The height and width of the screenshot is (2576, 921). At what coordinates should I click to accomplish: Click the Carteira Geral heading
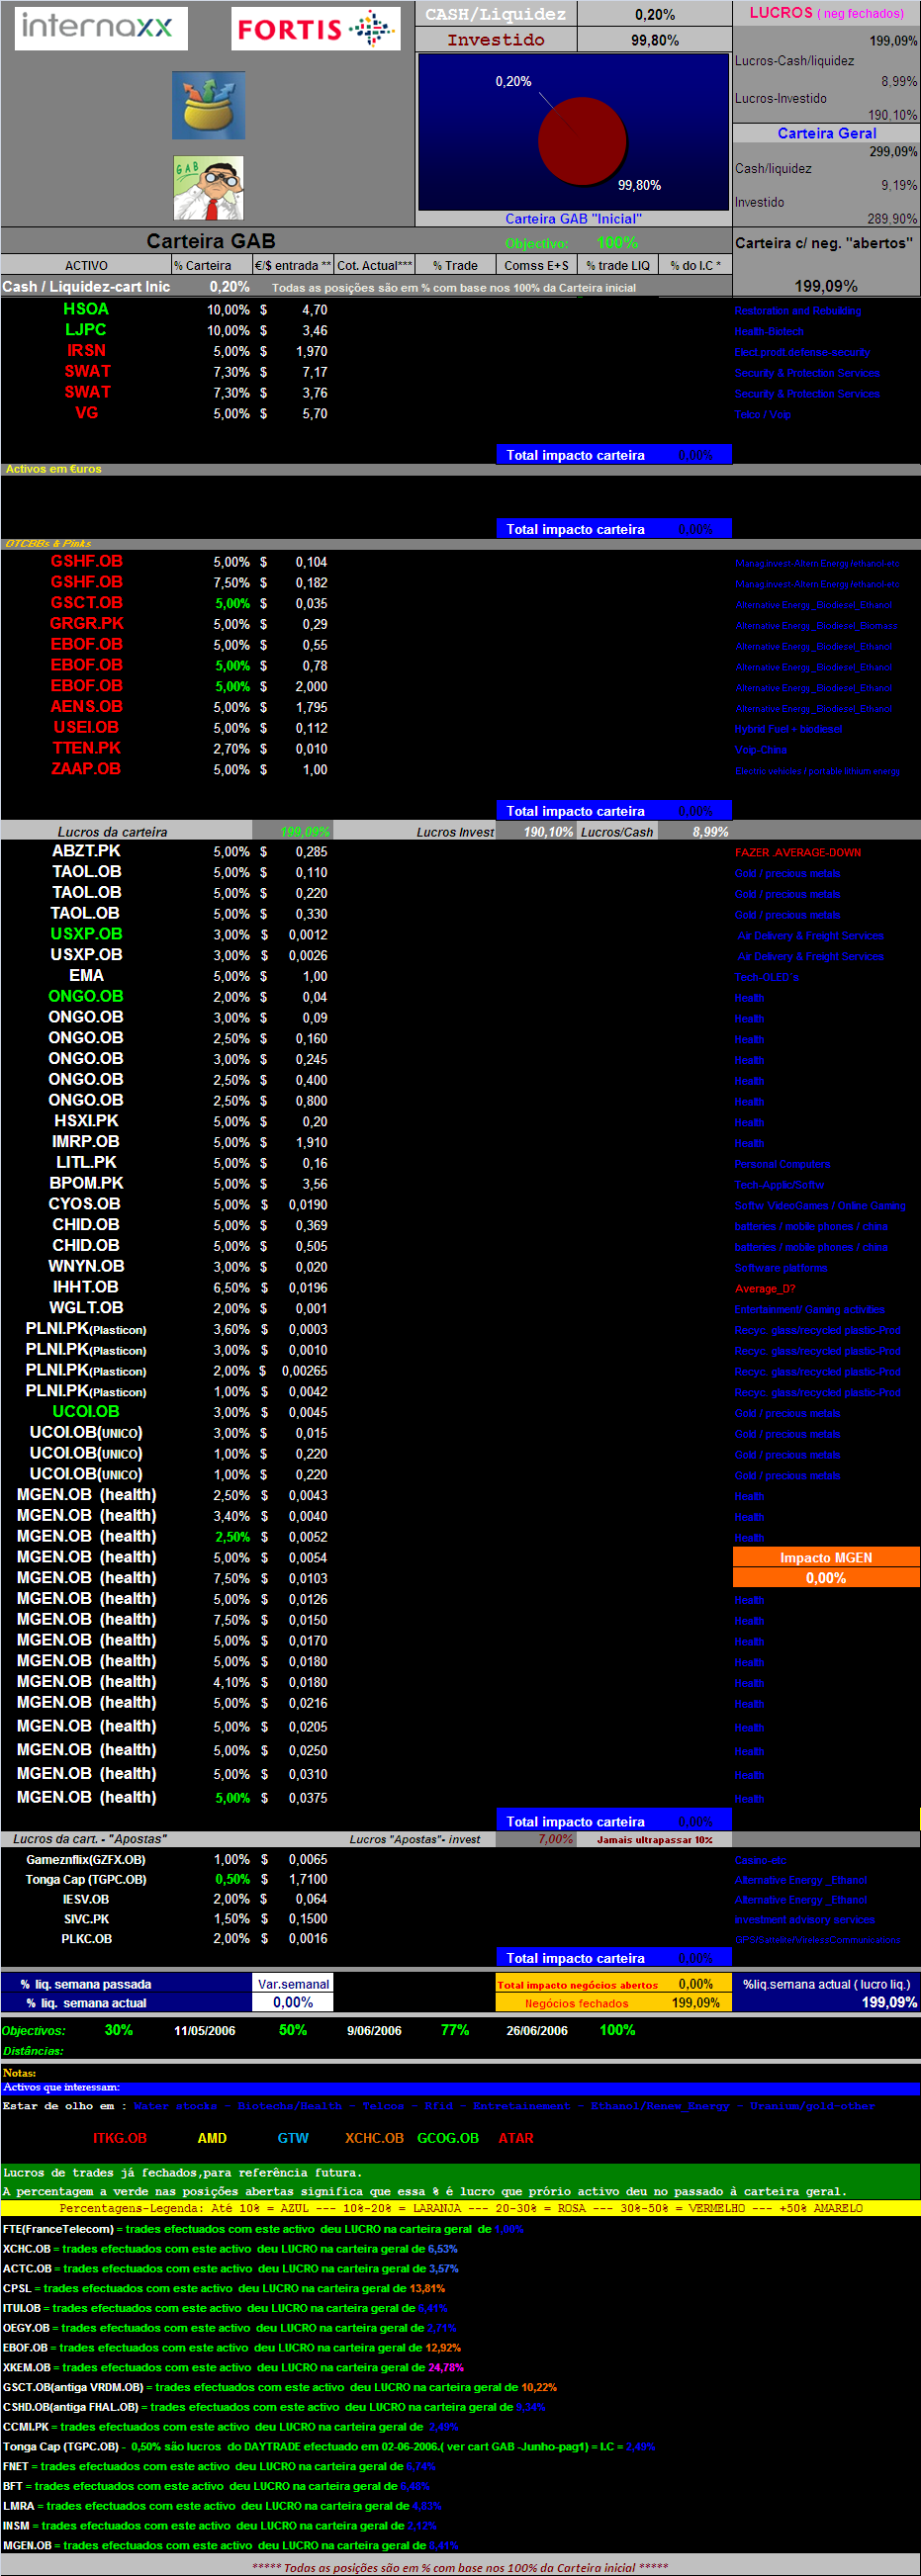pyautogui.click(x=826, y=133)
